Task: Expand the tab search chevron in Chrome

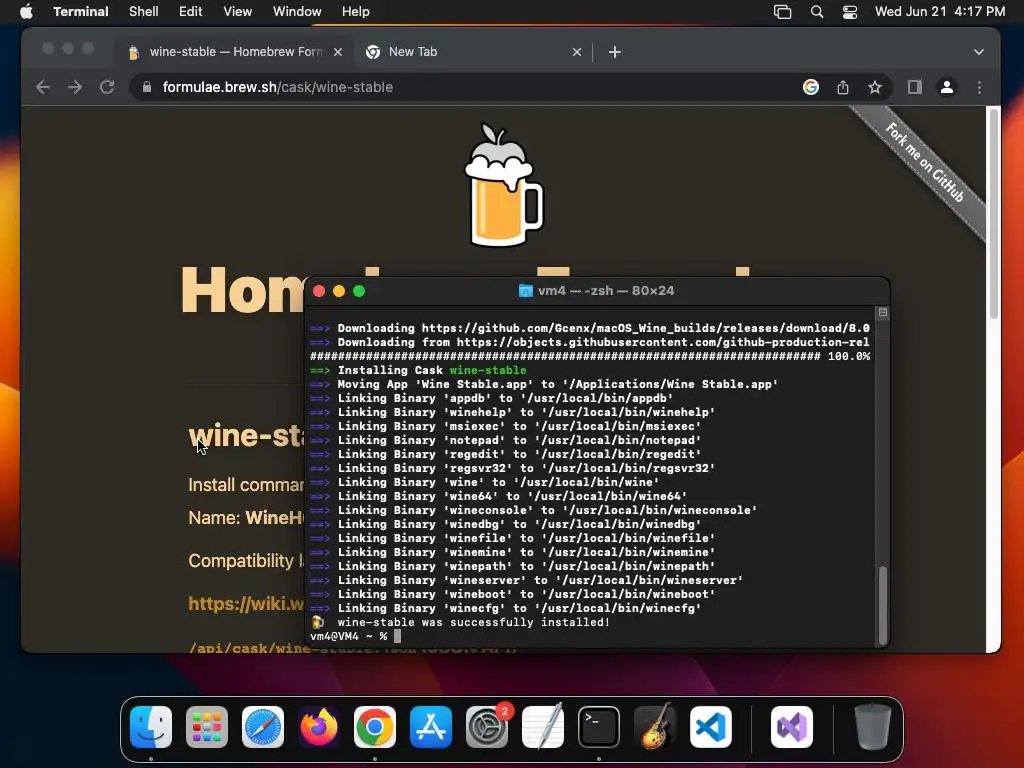Action: (x=978, y=52)
